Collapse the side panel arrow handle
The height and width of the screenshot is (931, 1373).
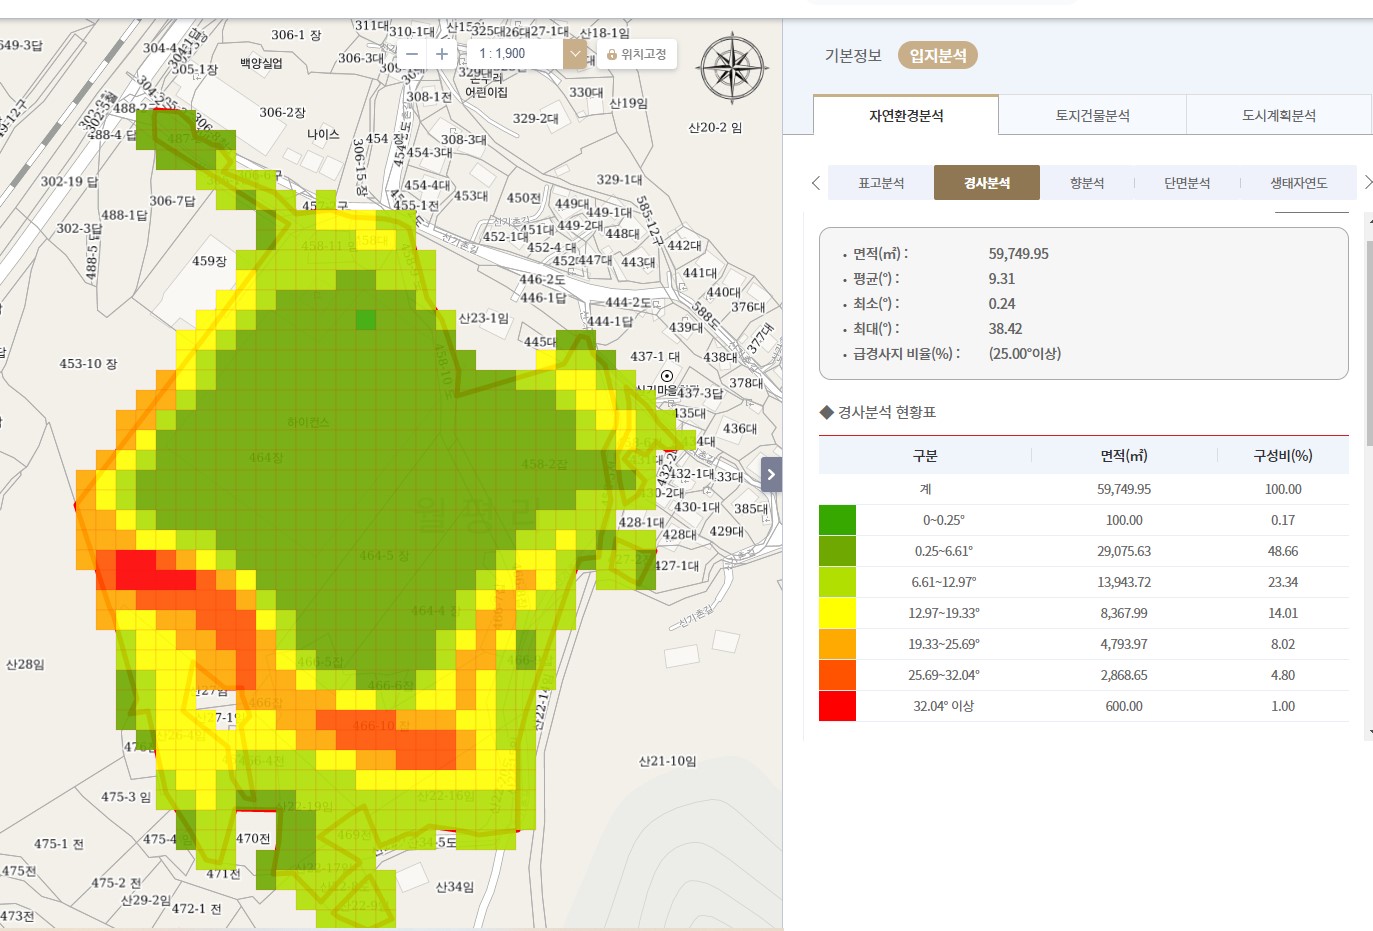[x=771, y=474]
